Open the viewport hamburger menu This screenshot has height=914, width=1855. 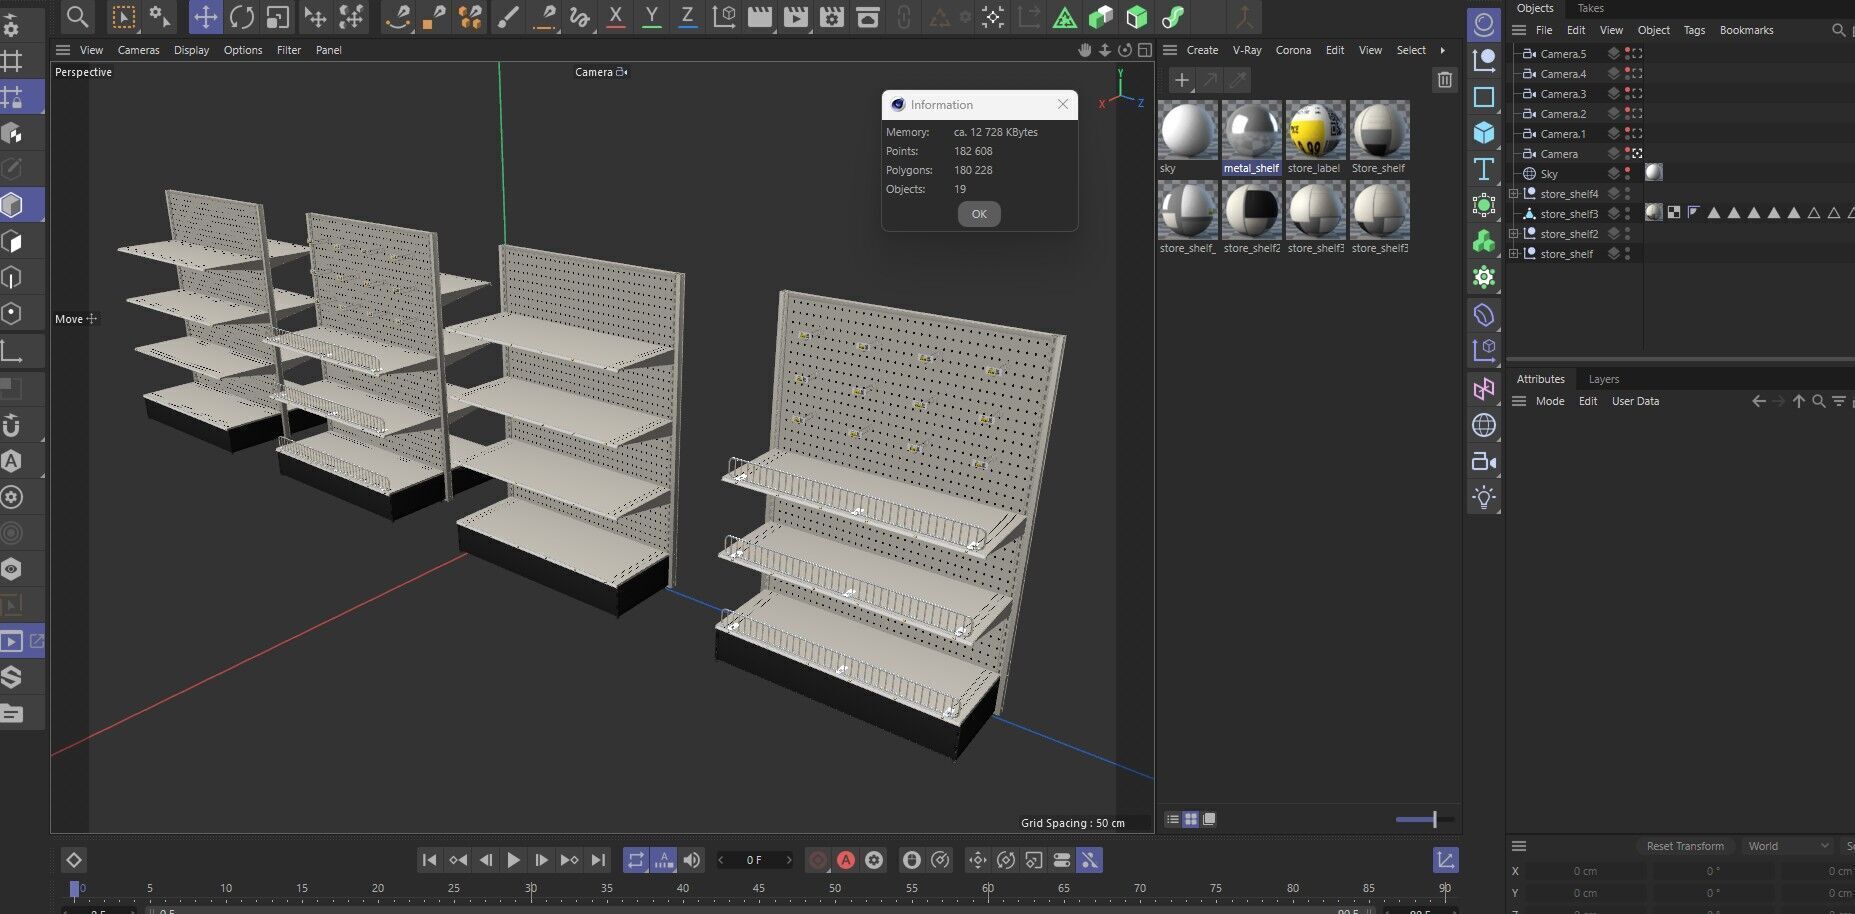pyautogui.click(x=63, y=50)
